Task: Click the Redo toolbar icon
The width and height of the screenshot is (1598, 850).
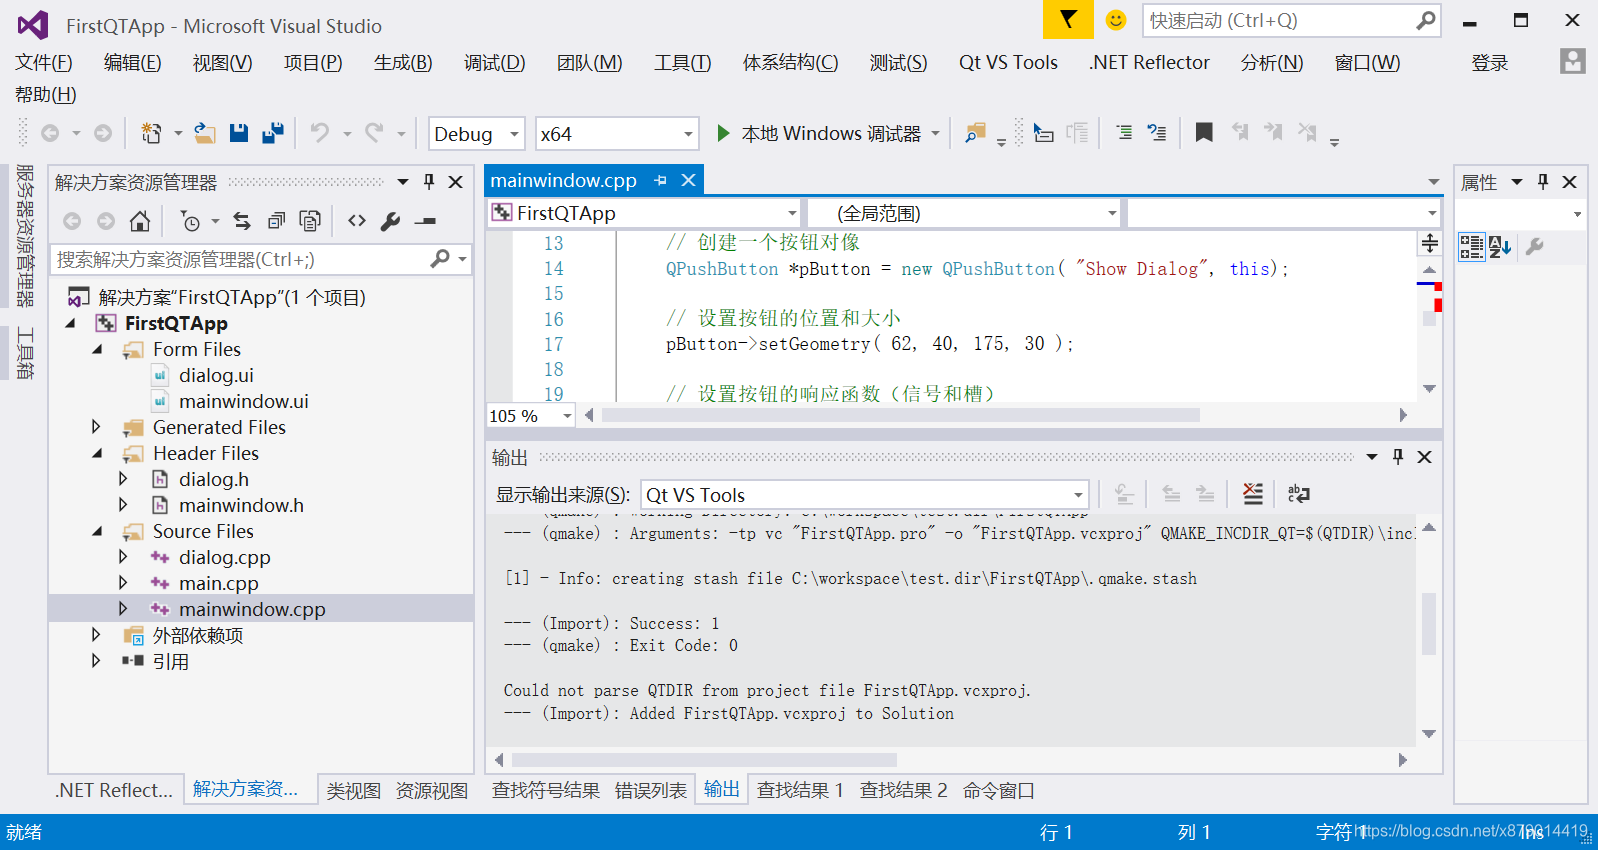Action: point(374,133)
